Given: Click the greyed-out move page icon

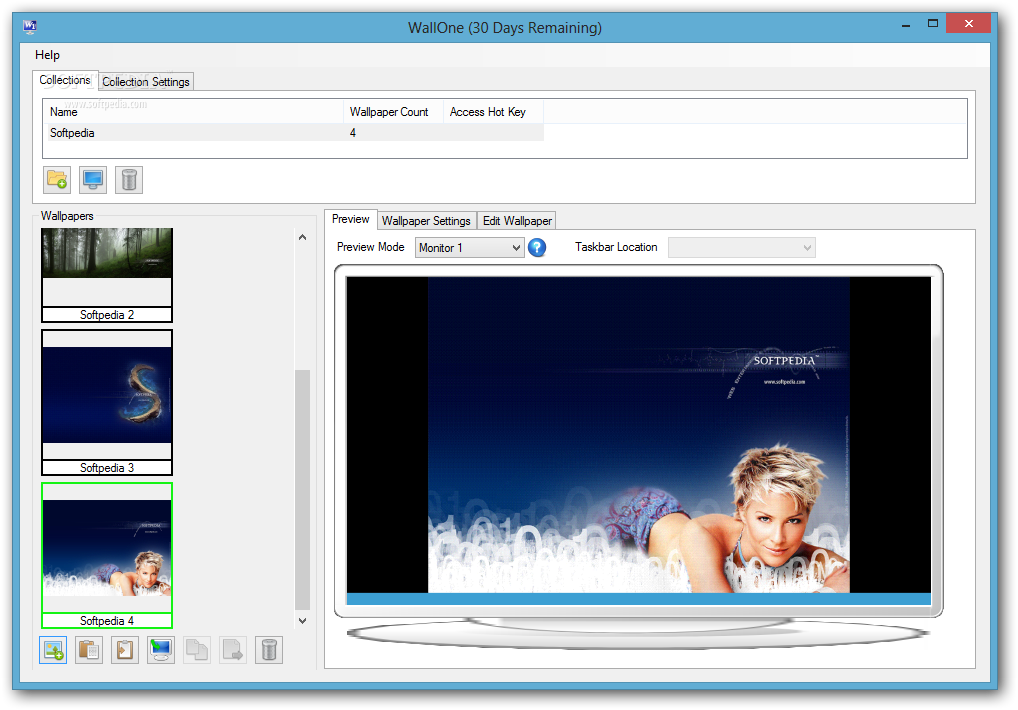Looking at the screenshot, I should [x=232, y=650].
